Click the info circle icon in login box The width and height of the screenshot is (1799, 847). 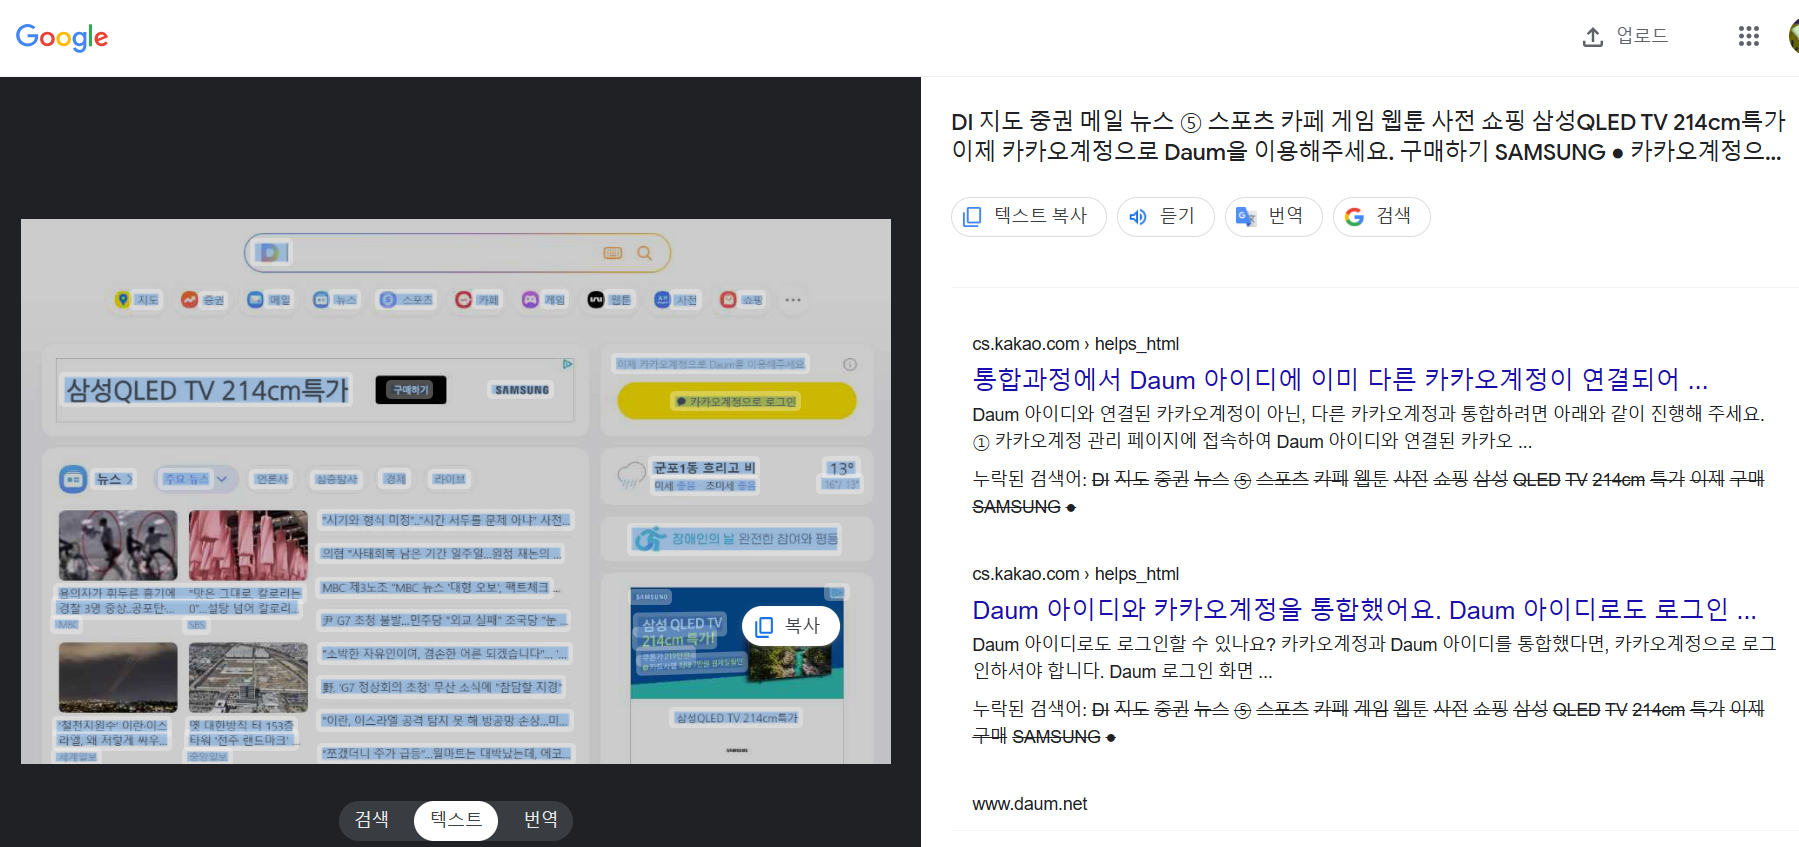(850, 364)
